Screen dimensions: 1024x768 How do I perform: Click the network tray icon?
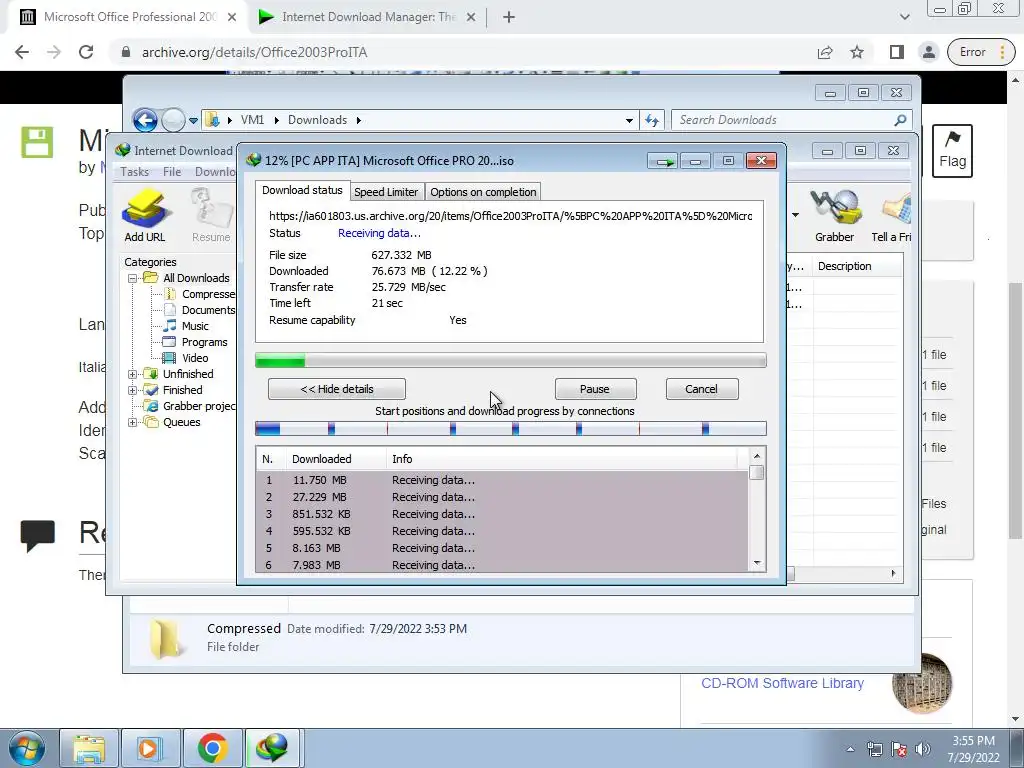pyautogui.click(x=874, y=749)
